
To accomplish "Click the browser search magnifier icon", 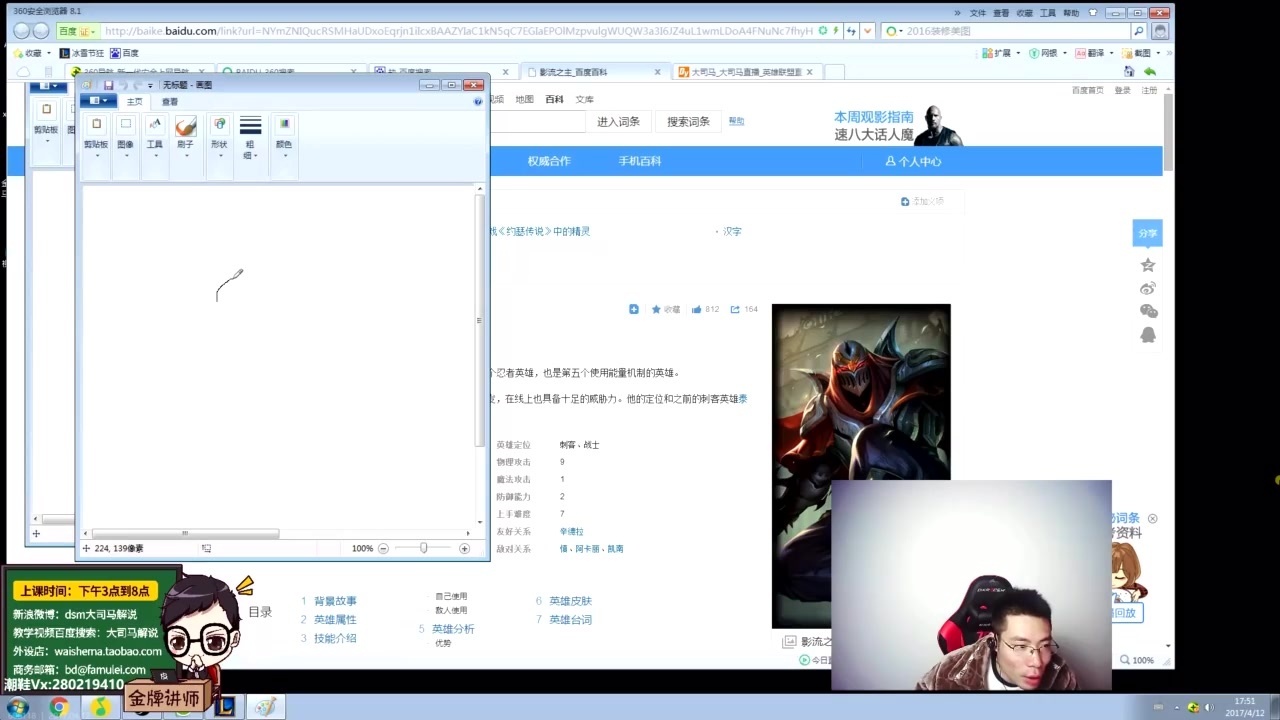I will 1138,31.
